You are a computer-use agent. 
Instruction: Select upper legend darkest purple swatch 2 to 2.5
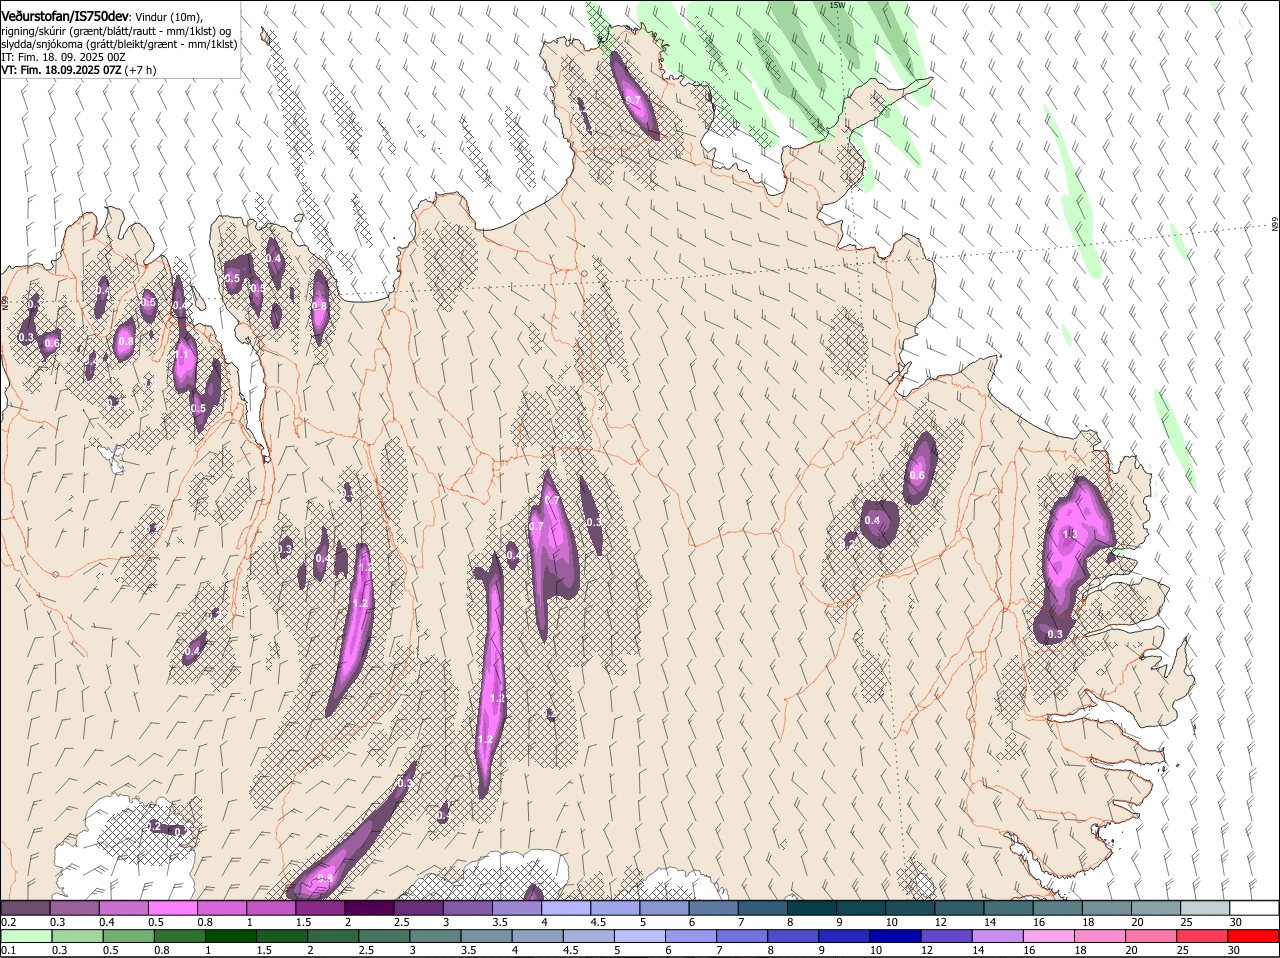point(369,908)
